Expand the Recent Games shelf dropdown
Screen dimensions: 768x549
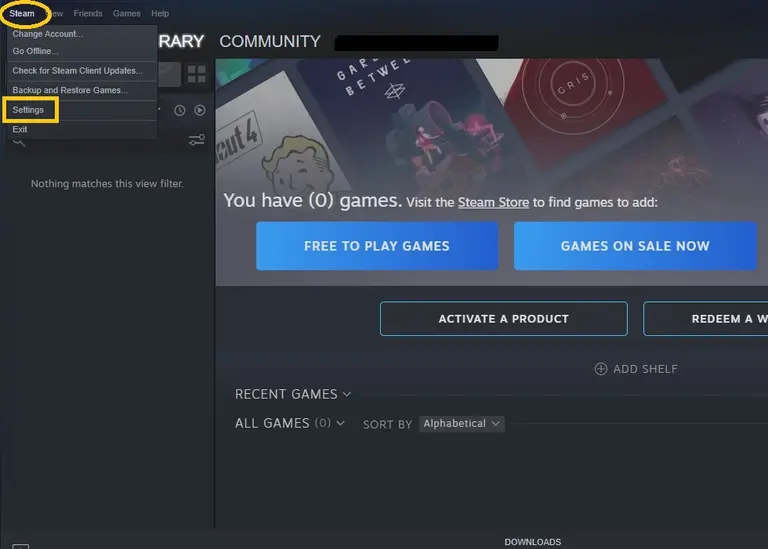tap(347, 394)
